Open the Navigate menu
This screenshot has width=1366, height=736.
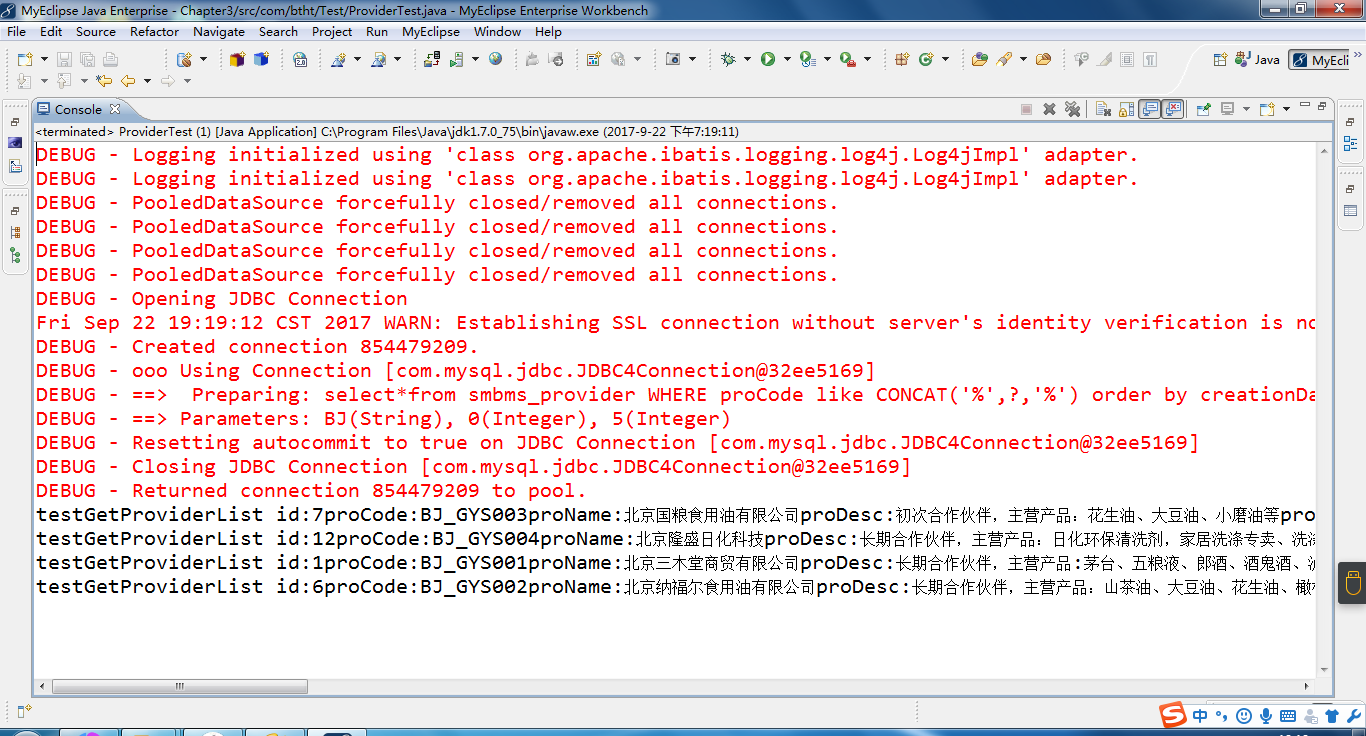pos(219,31)
